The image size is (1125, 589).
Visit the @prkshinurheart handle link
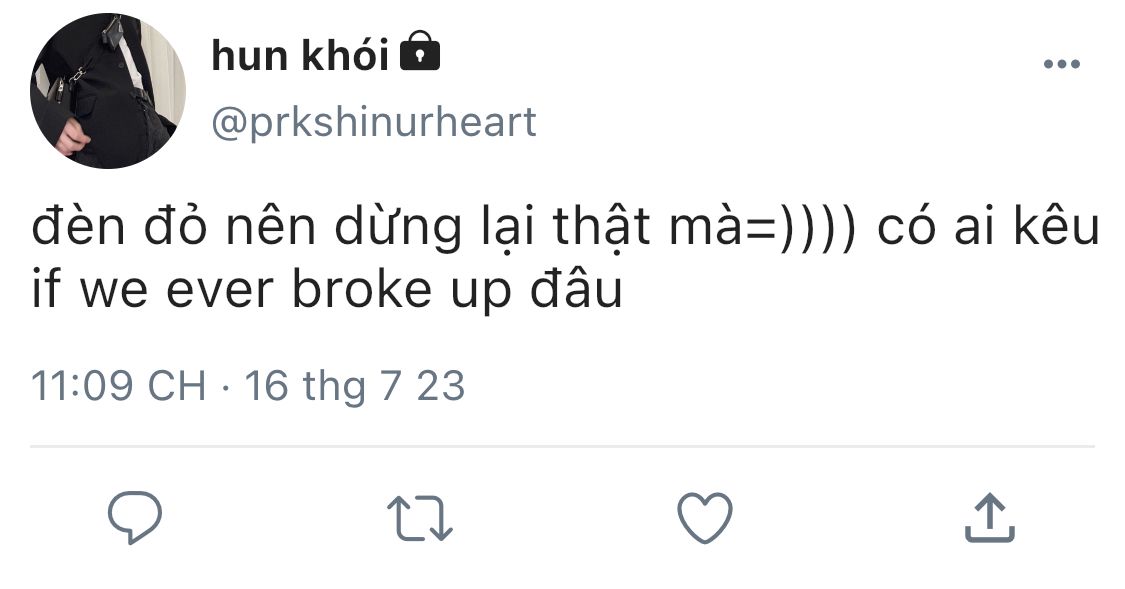pos(374,122)
